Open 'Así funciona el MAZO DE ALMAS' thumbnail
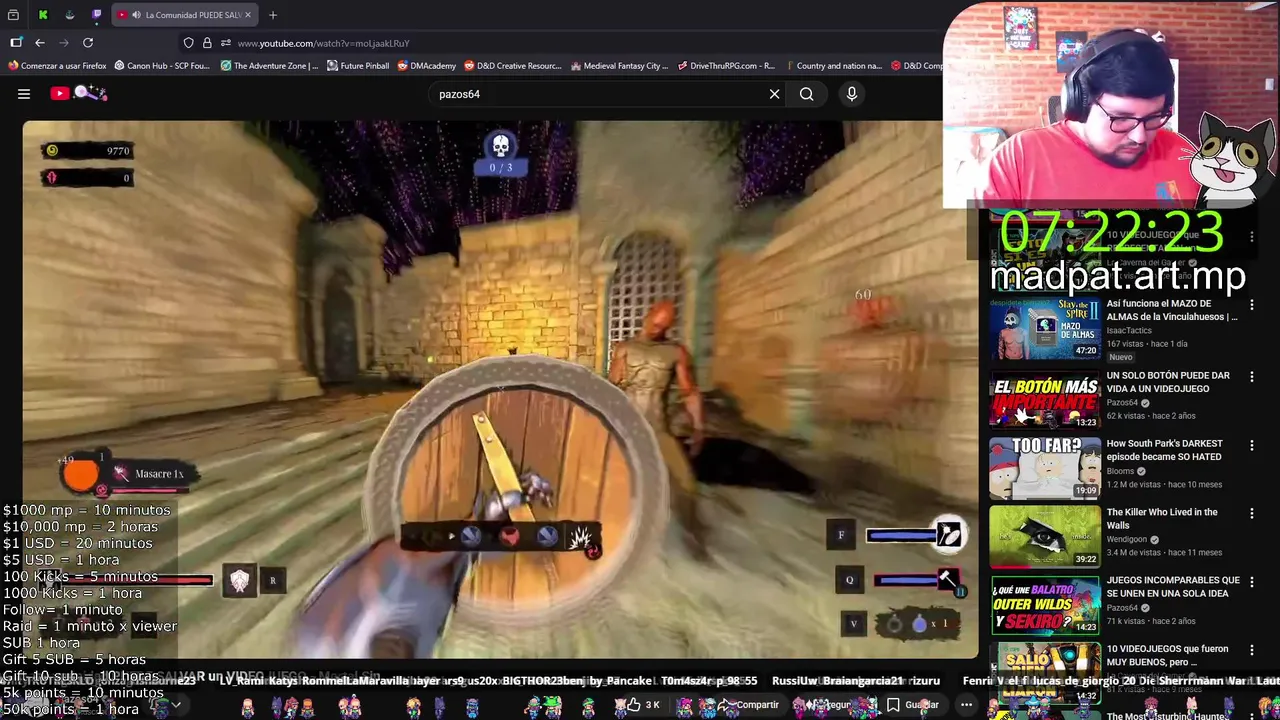Image resolution: width=1280 pixels, height=720 pixels. [1045, 330]
